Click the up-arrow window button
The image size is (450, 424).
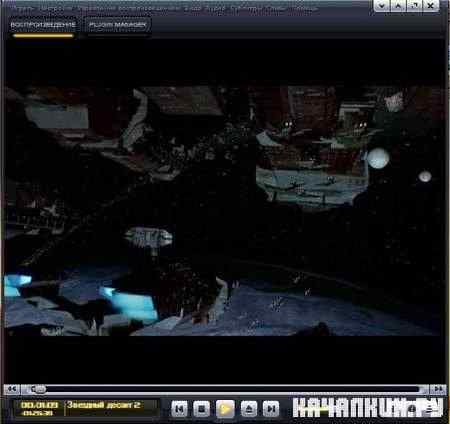coord(398,6)
